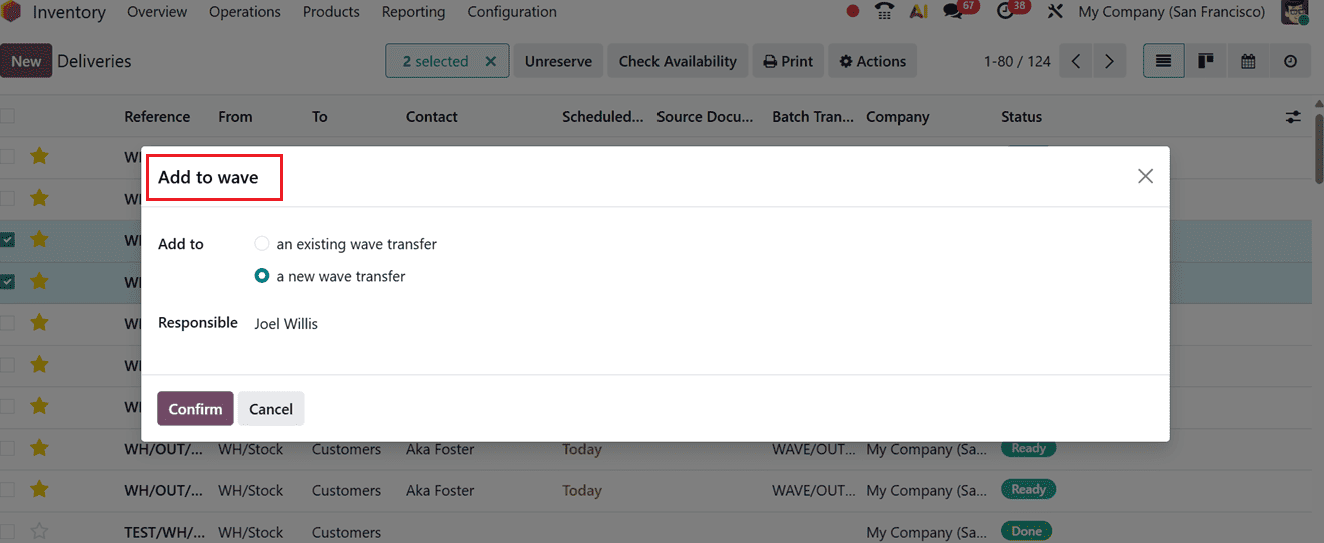The width and height of the screenshot is (1324, 543).
Task: Open the Actions dropdown menu
Action: point(872,61)
